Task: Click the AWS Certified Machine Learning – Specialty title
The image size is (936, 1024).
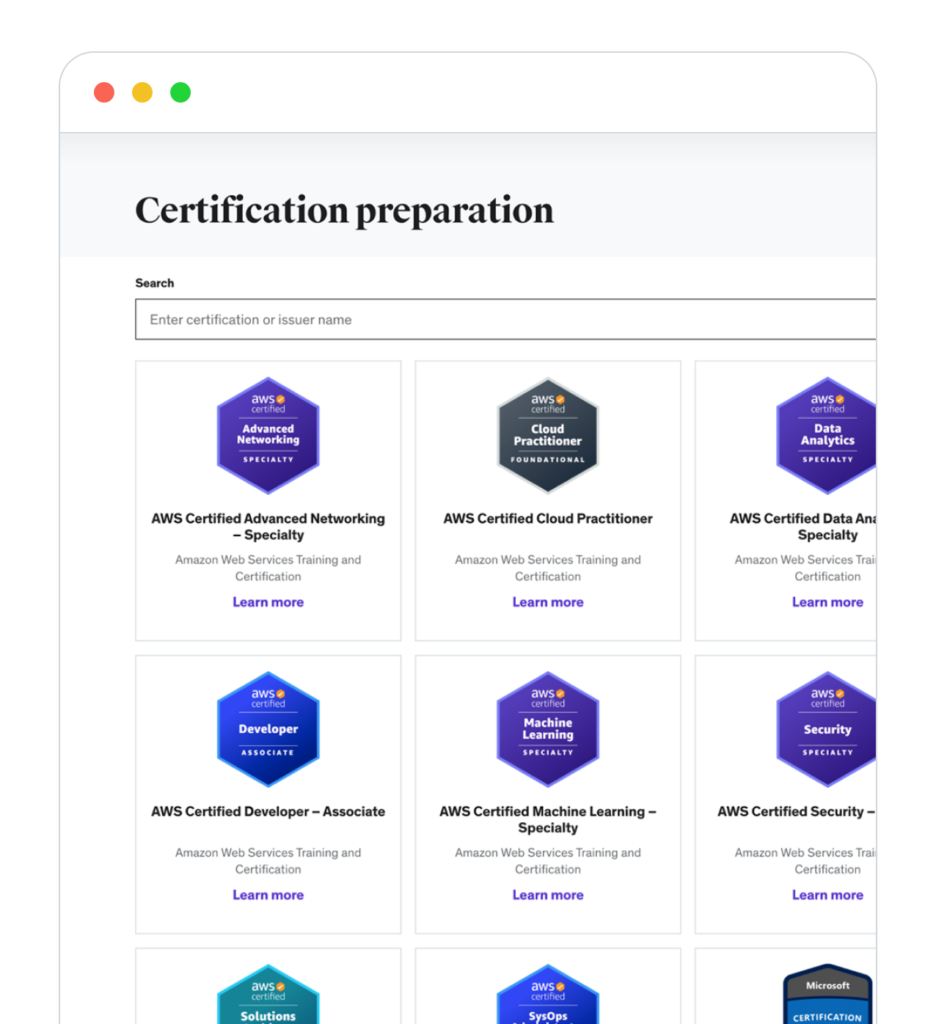Action: click(547, 819)
